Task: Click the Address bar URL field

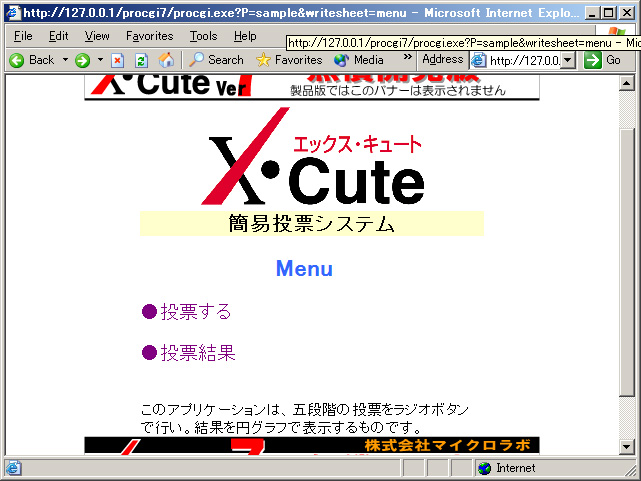Action: click(524, 61)
